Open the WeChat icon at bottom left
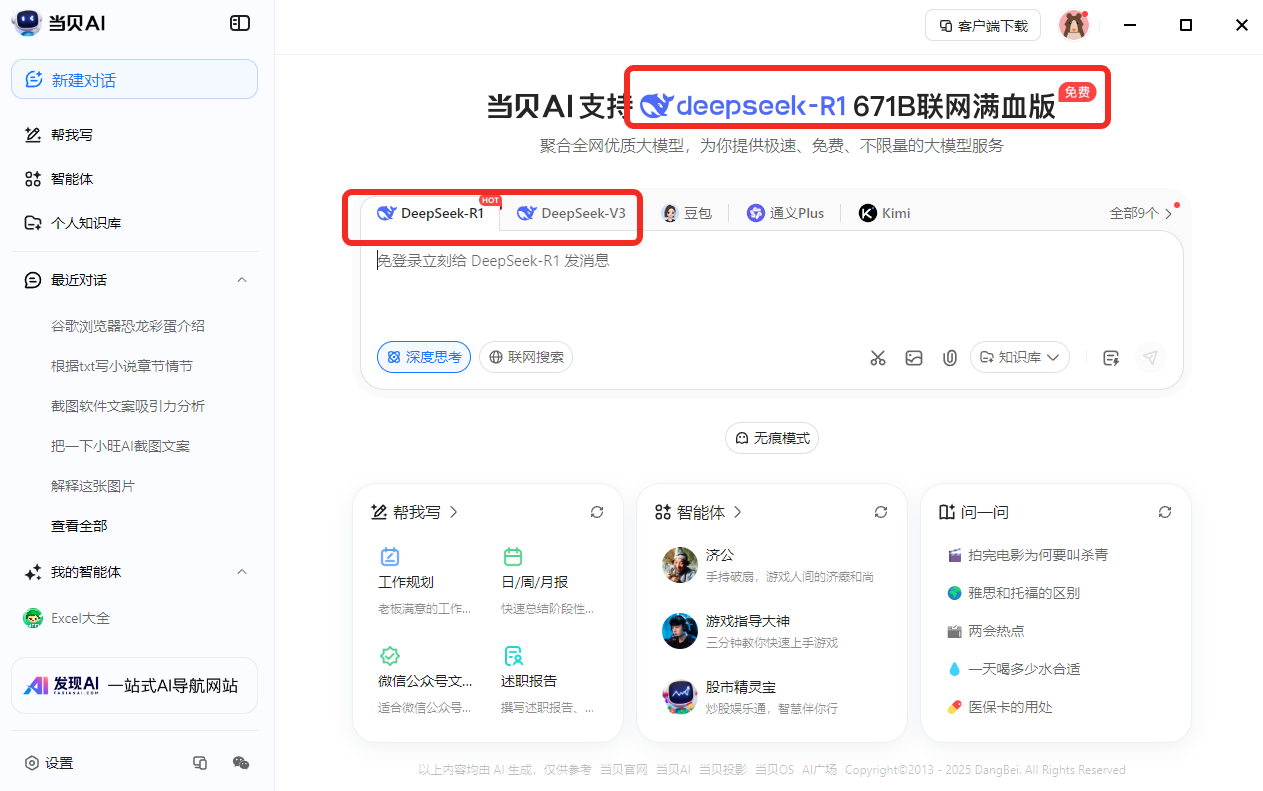1263x791 pixels. [x=241, y=763]
